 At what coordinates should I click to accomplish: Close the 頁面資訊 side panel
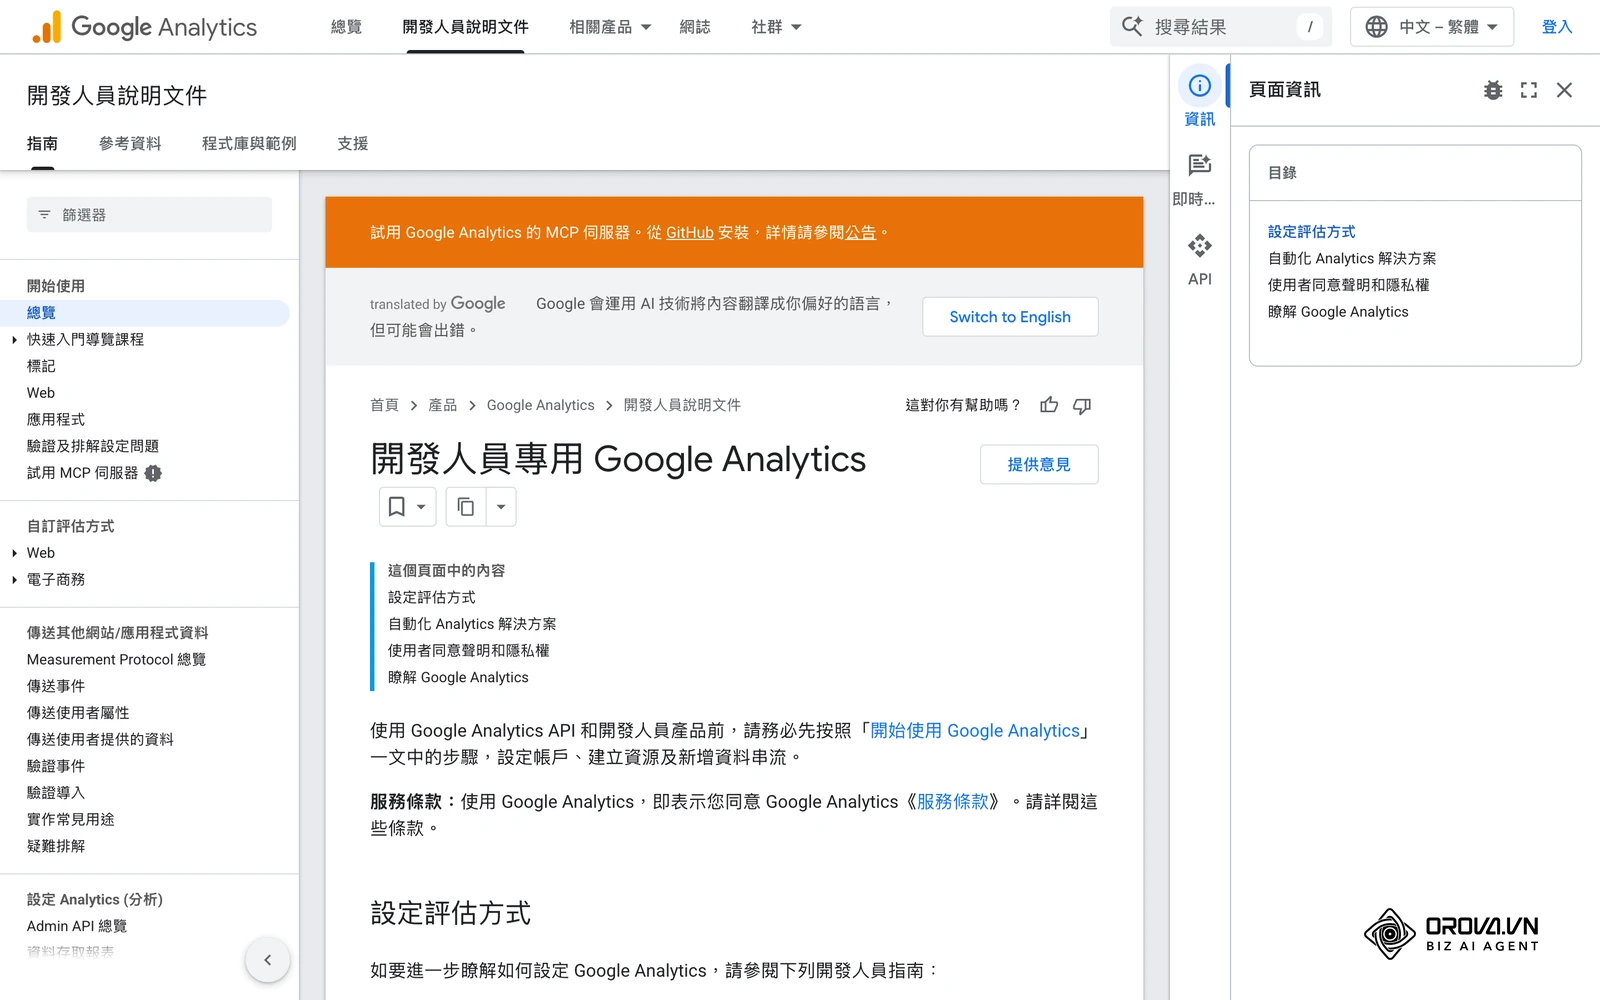[1565, 90]
